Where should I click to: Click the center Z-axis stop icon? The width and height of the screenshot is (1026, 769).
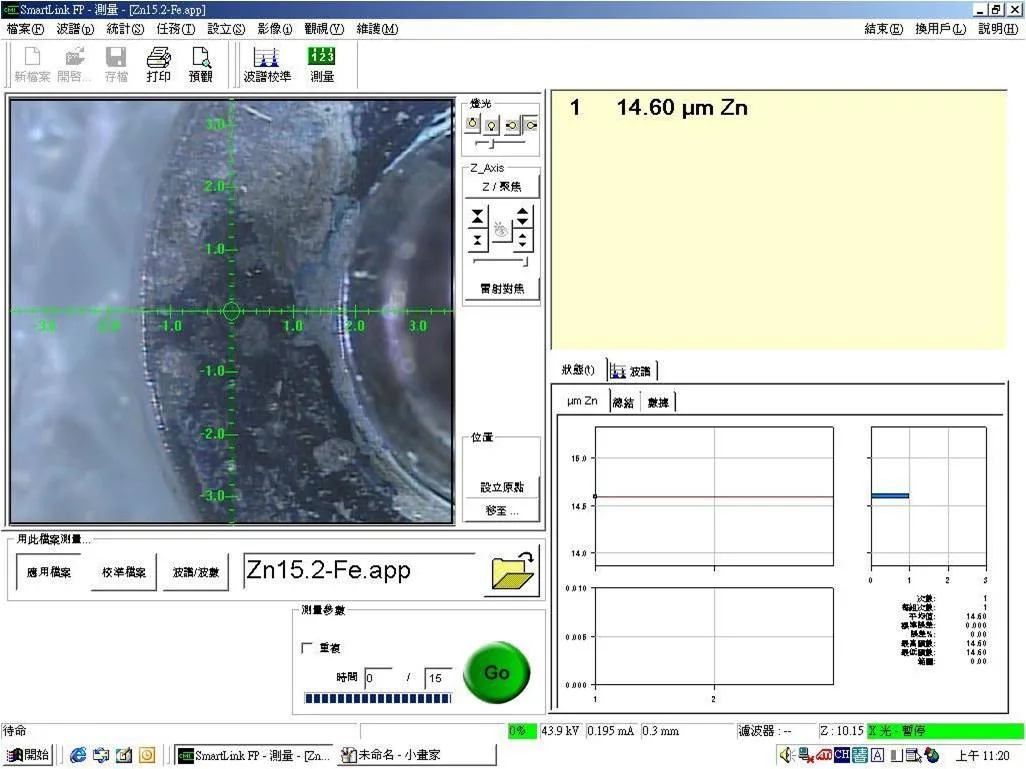(x=501, y=230)
